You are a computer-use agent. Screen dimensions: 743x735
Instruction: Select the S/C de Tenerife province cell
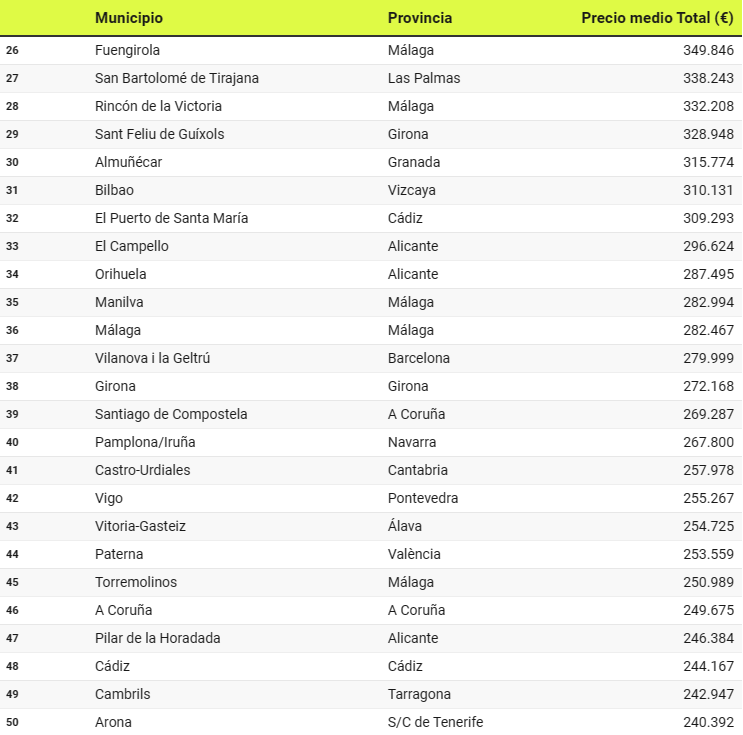point(435,722)
